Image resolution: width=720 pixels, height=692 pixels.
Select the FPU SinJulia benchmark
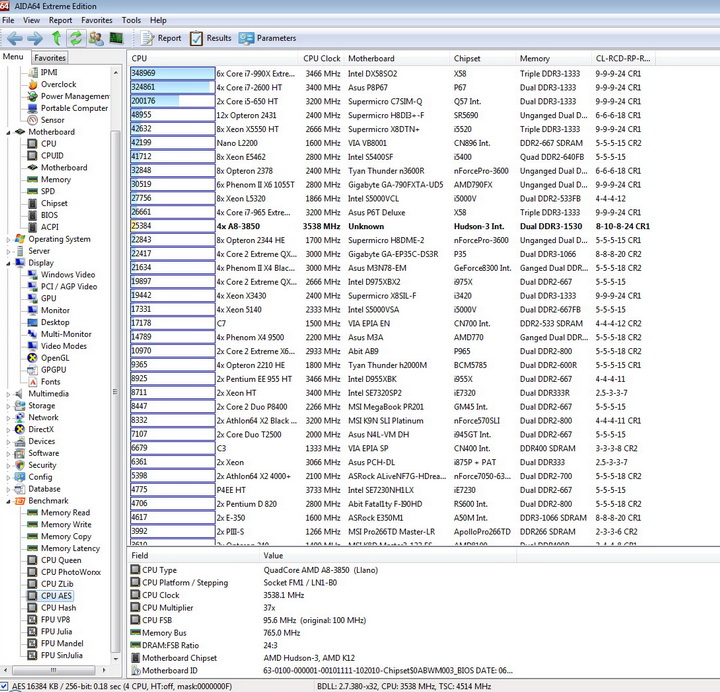(55, 655)
